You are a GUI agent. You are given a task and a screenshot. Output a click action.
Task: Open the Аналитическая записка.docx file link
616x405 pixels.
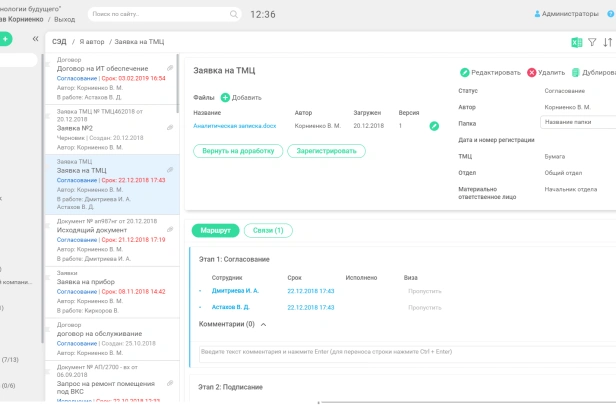pos(234,126)
